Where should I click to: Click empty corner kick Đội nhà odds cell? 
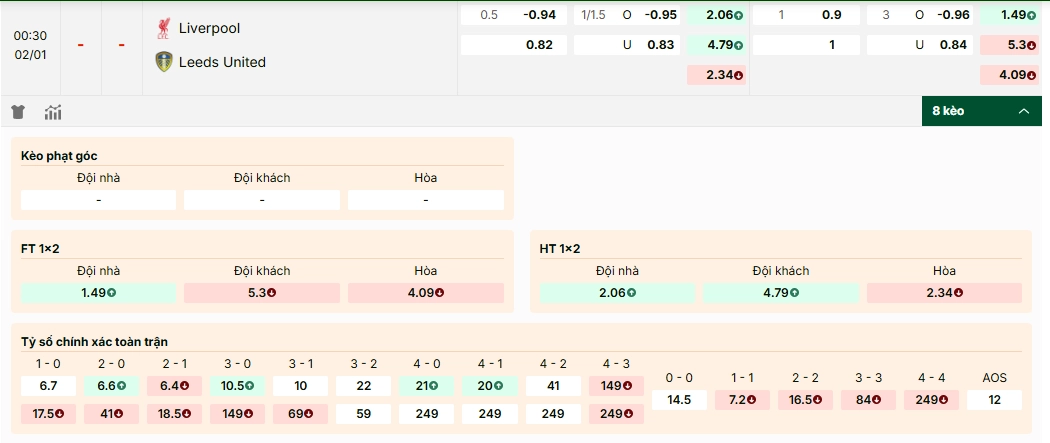pos(98,200)
